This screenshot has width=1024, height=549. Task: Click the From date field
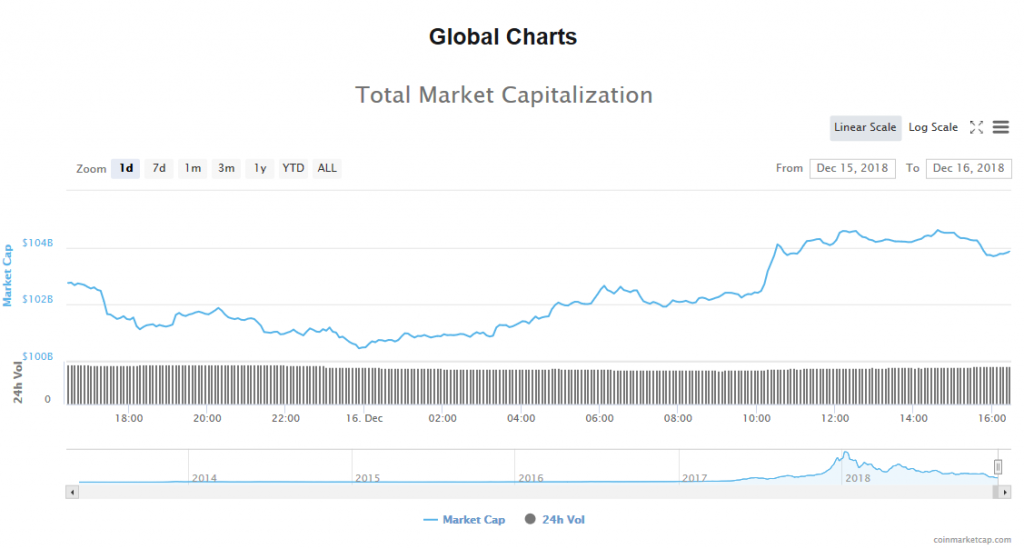point(852,168)
